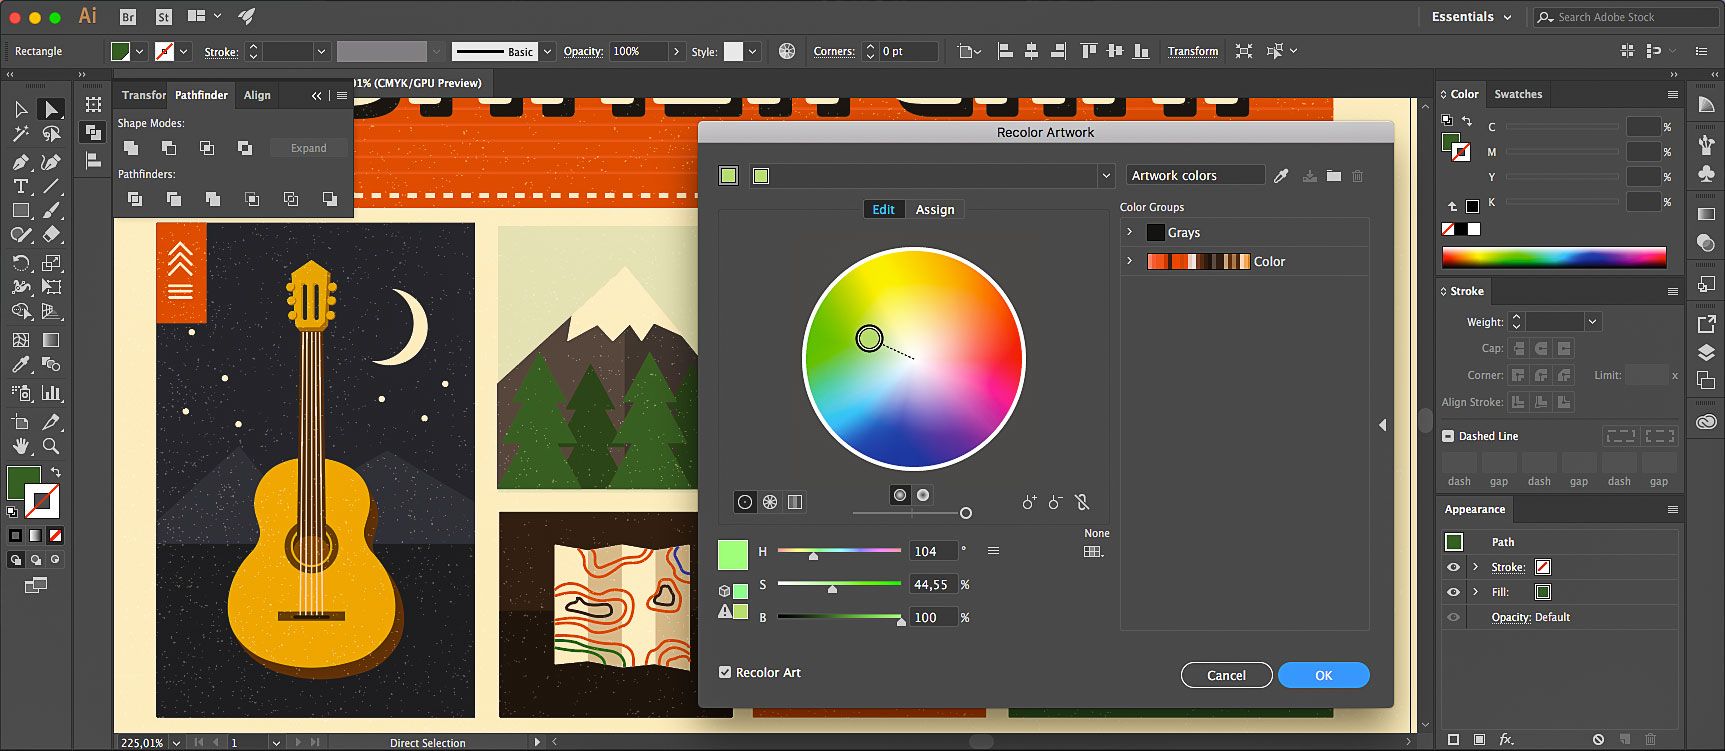Expand the Stroke row in Appearance panel
Viewport: 1725px width, 751px height.
pyautogui.click(x=1475, y=567)
